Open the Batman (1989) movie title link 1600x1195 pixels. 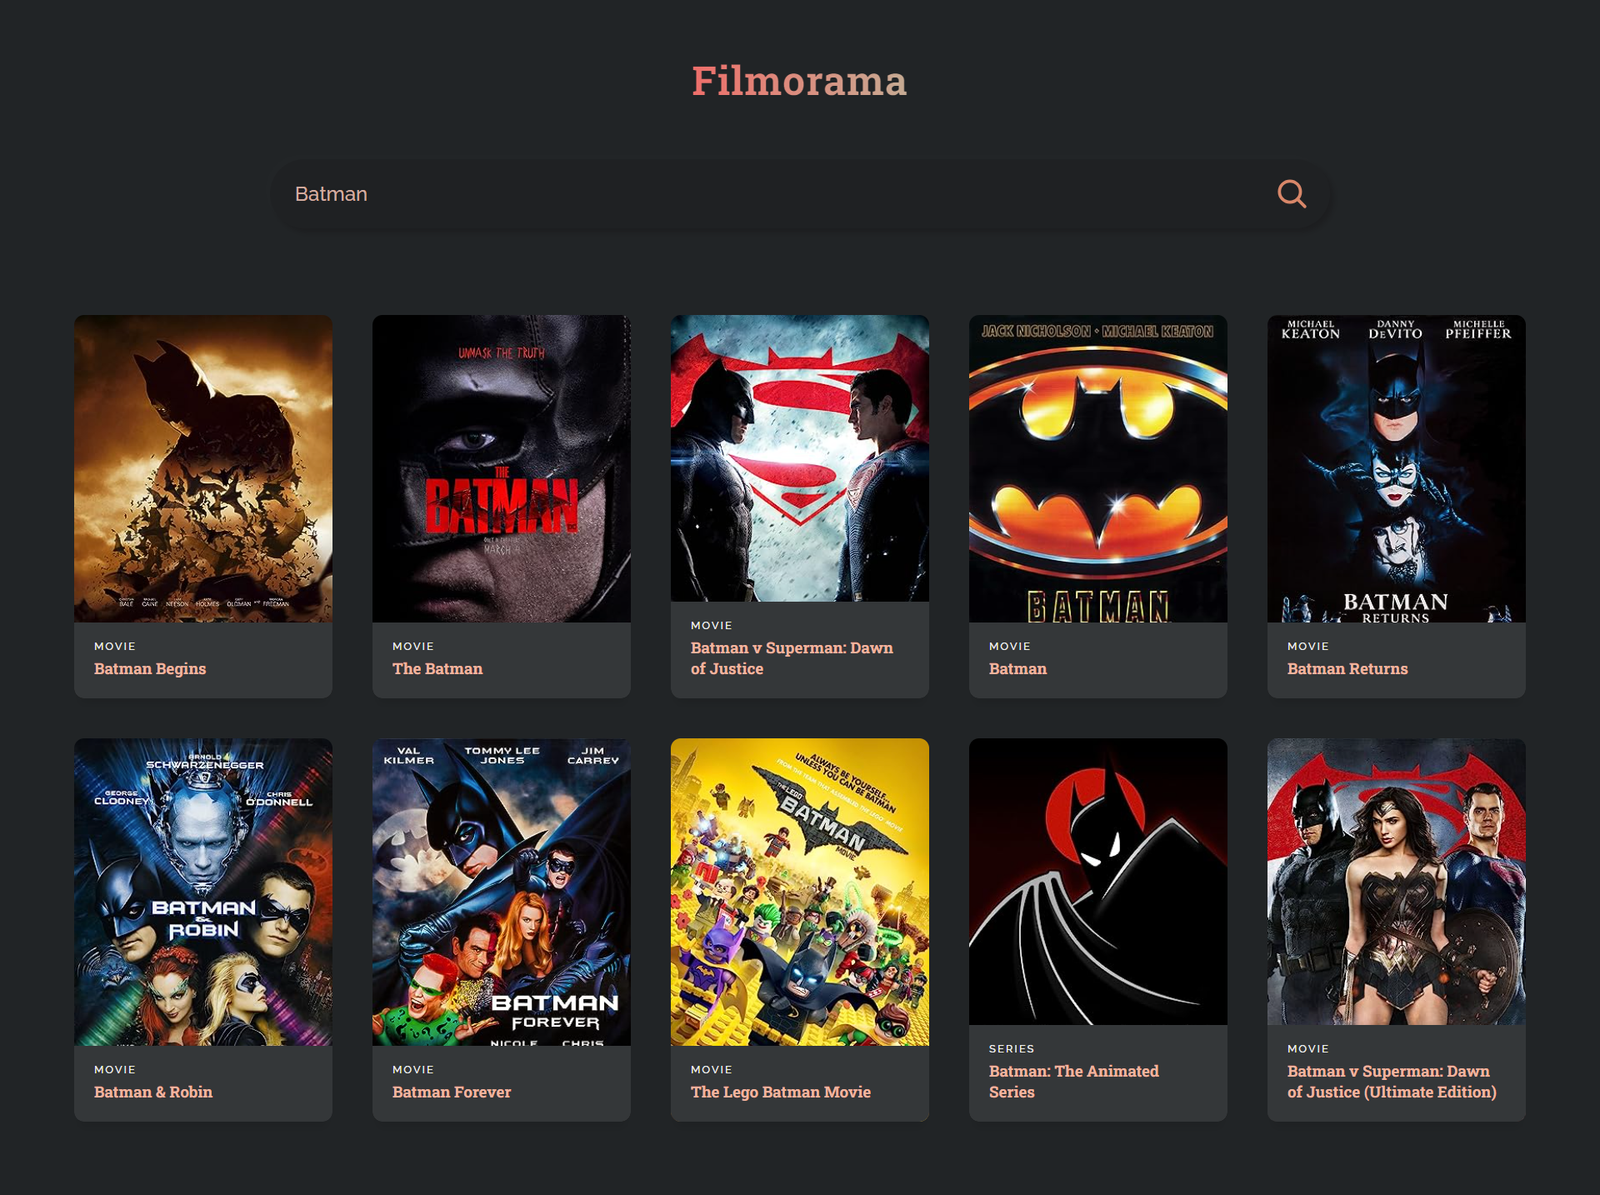pyautogui.click(x=1017, y=668)
